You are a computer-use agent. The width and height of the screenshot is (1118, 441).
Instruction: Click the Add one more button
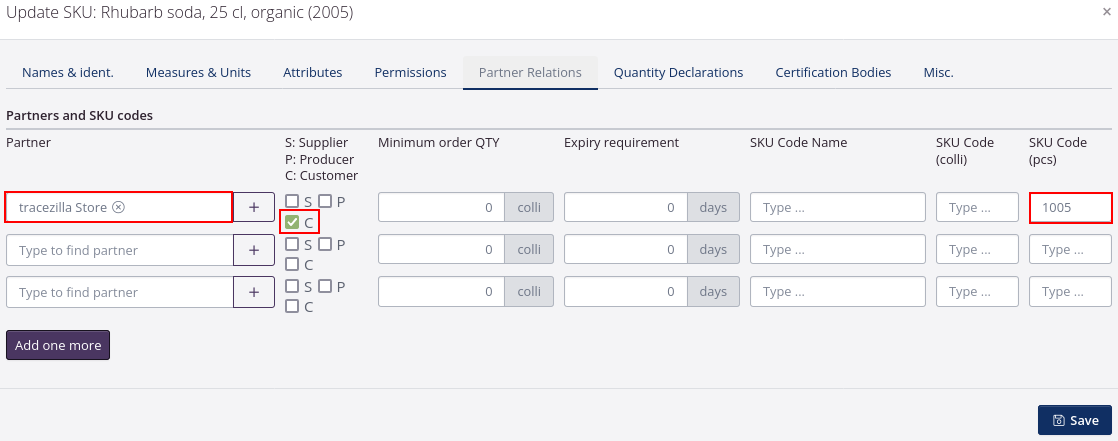[58, 345]
